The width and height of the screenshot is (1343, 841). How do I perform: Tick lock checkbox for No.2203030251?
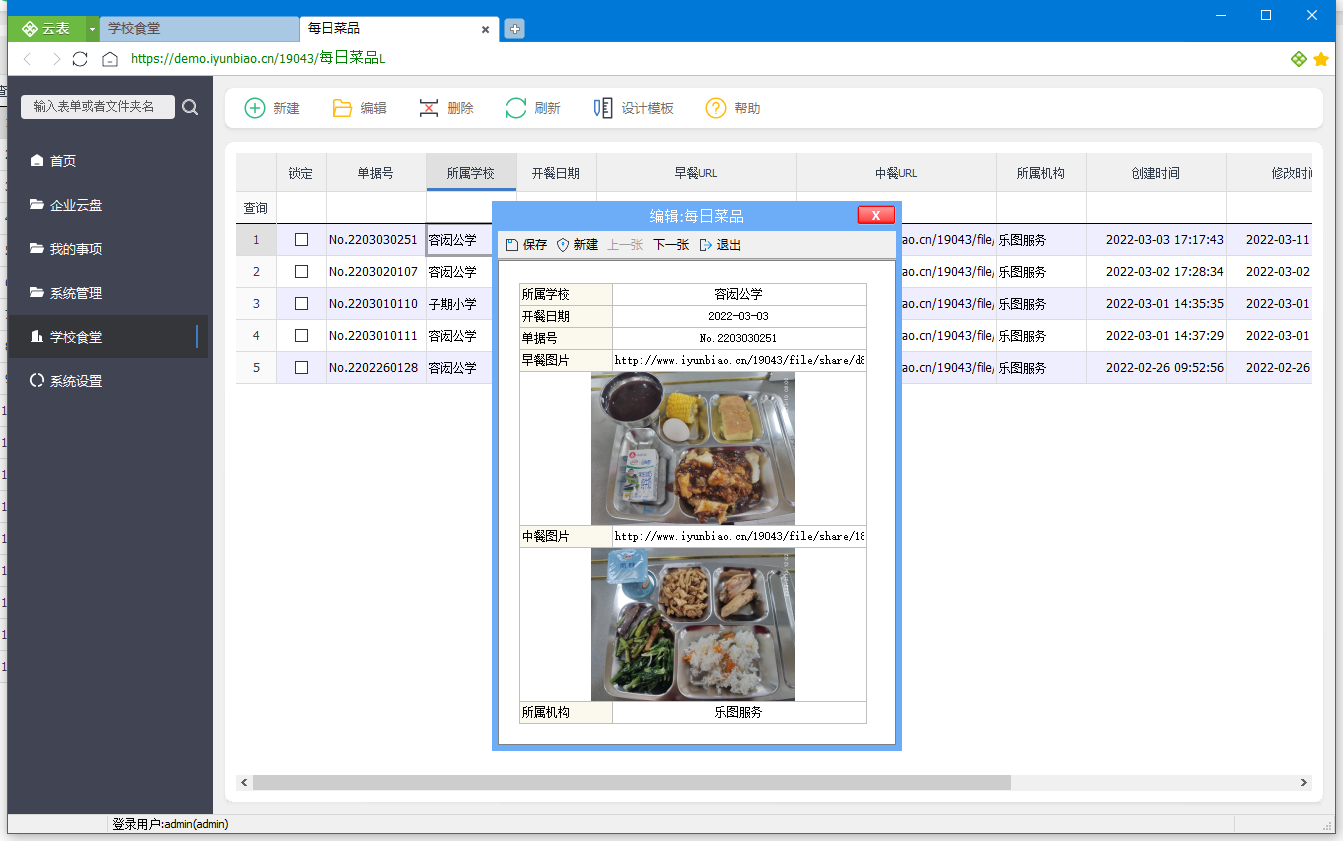[x=301, y=240]
